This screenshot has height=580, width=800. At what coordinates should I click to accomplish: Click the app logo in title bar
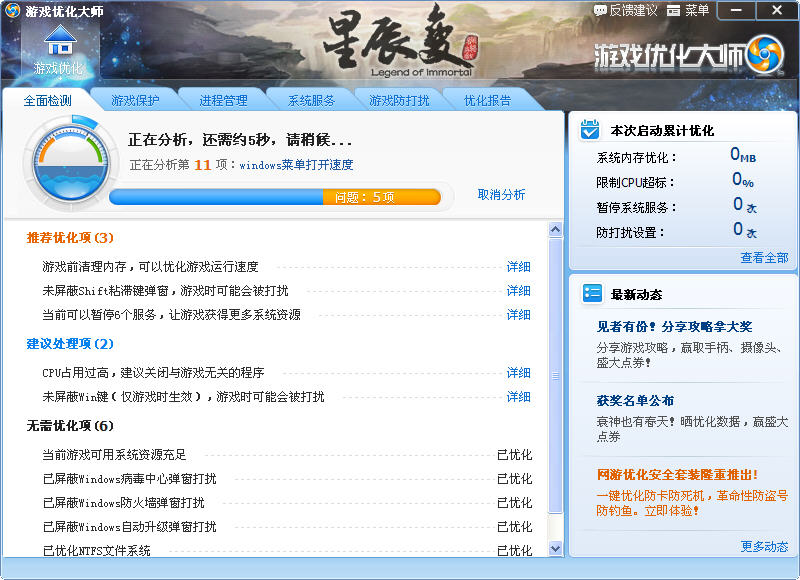tap(12, 10)
